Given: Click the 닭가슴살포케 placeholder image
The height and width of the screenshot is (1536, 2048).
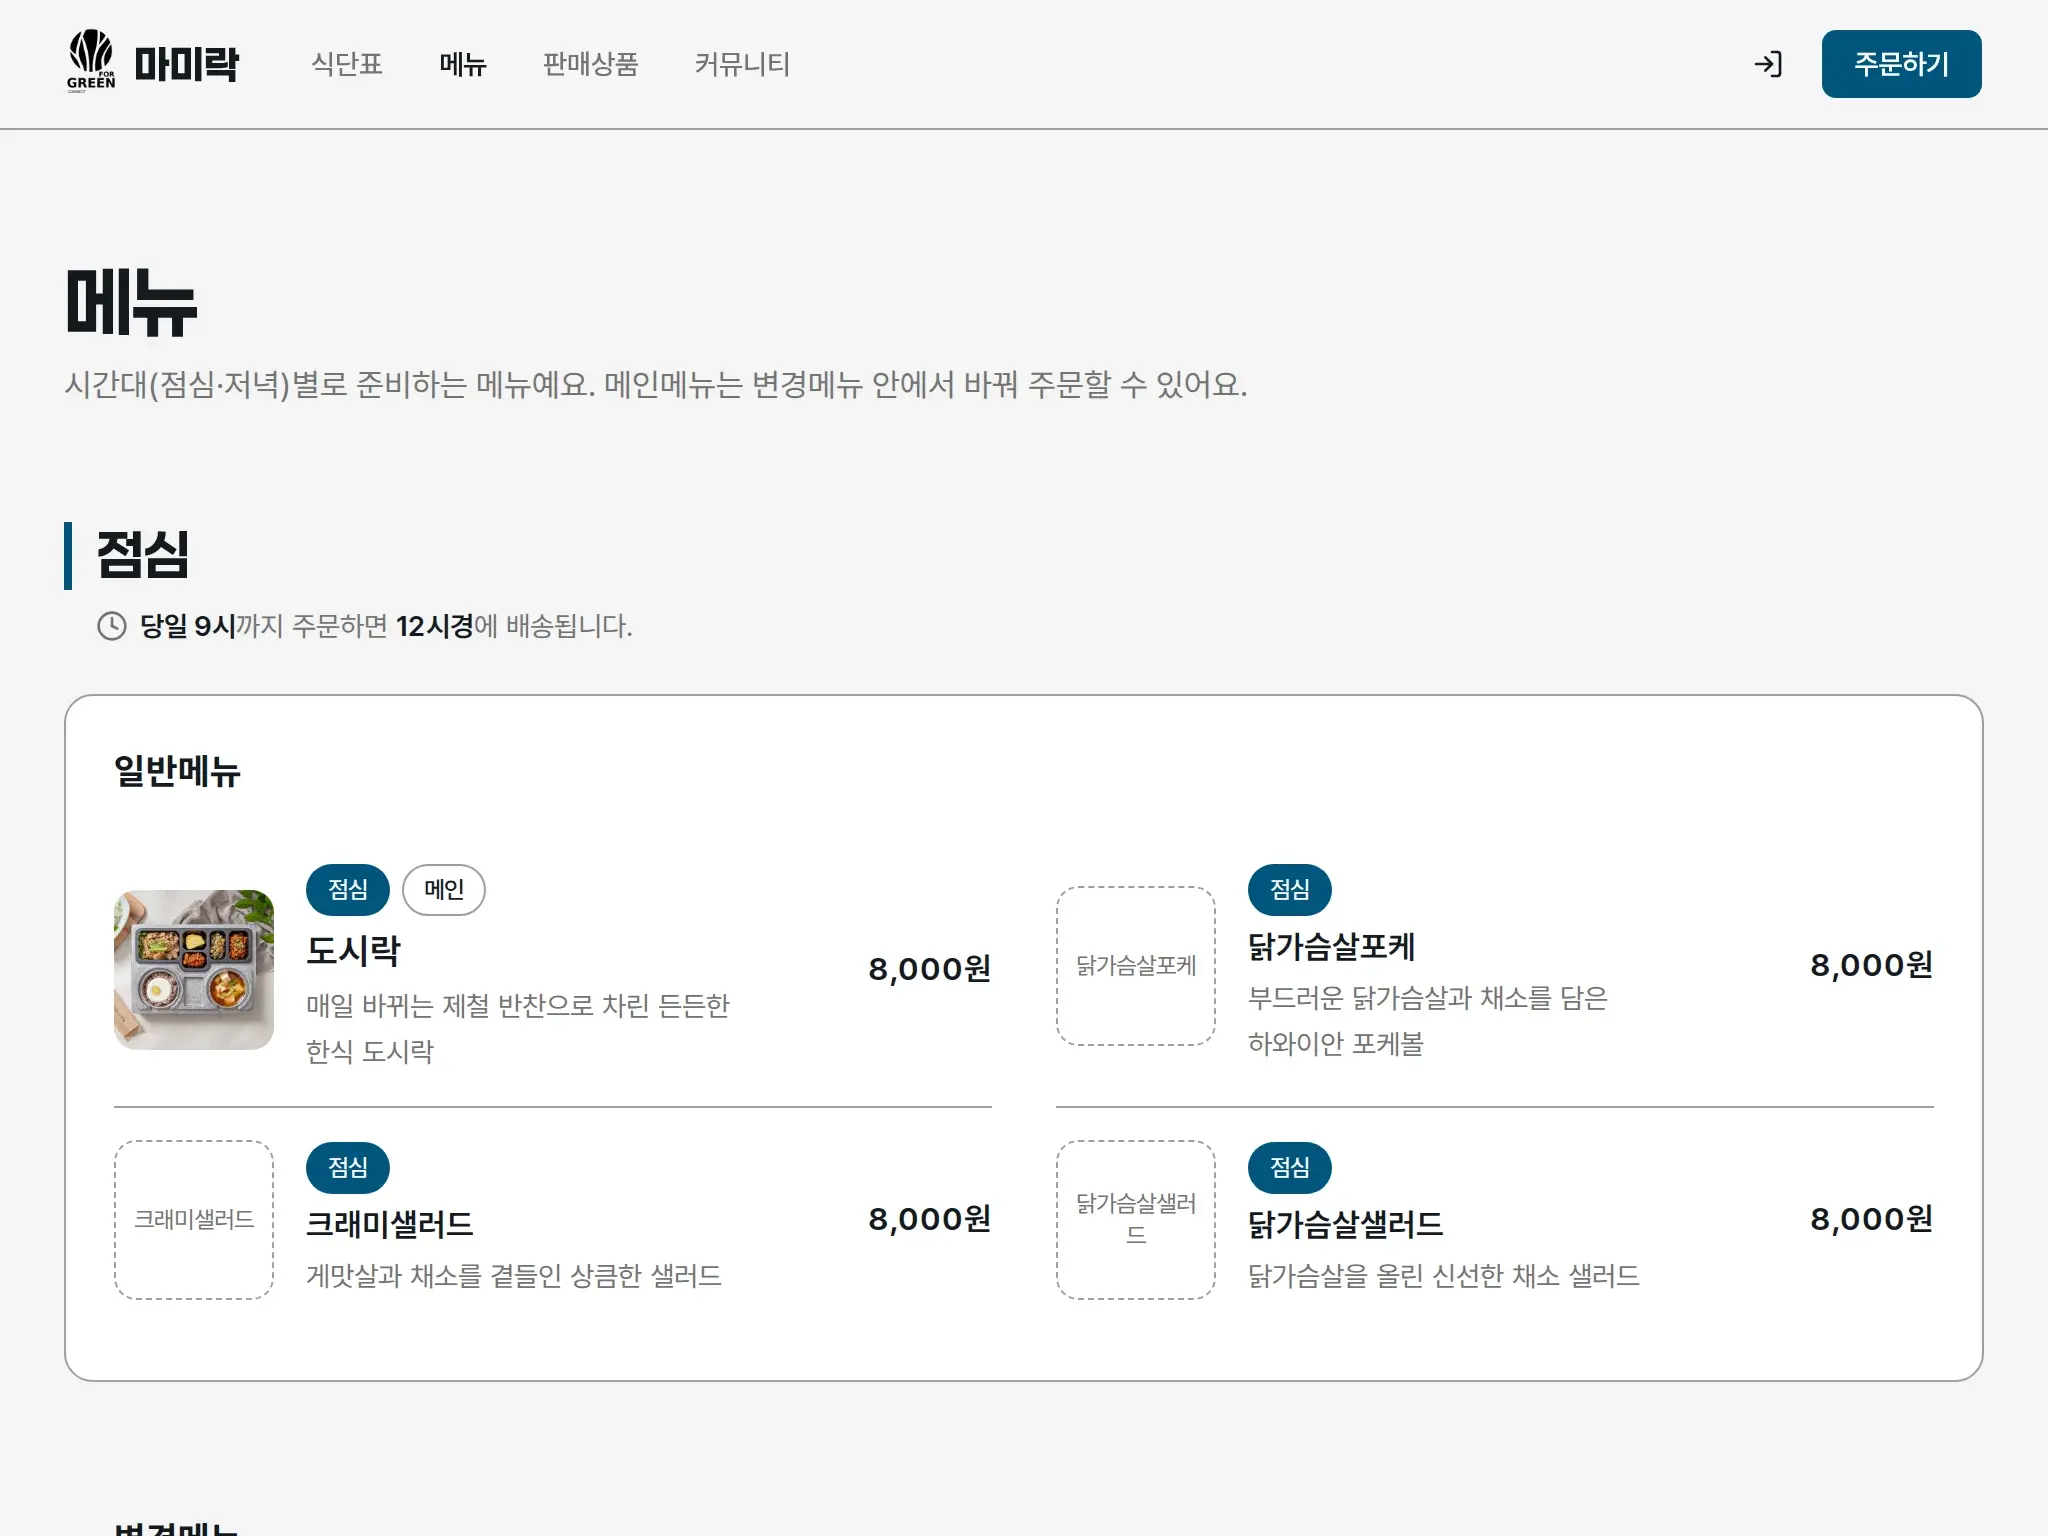Looking at the screenshot, I should [1136, 966].
